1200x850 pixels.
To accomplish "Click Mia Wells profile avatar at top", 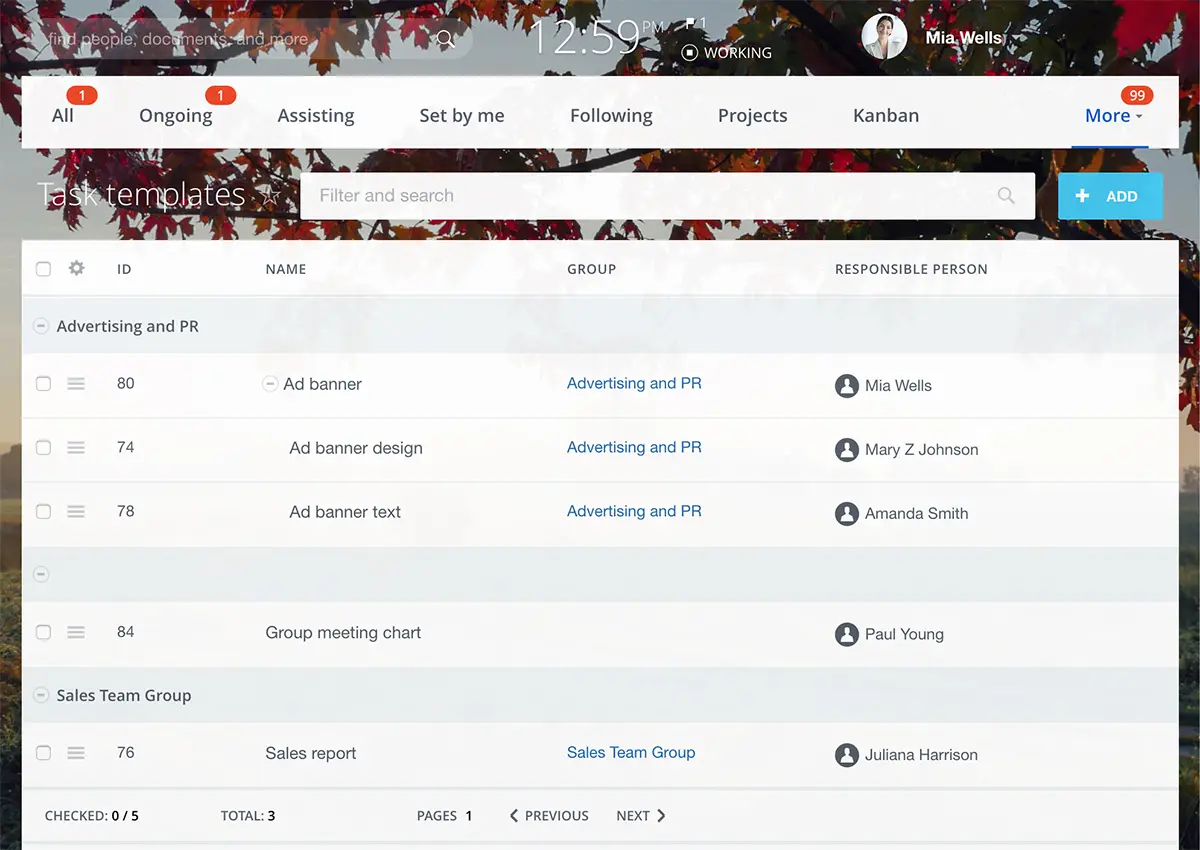I will 884,37.
